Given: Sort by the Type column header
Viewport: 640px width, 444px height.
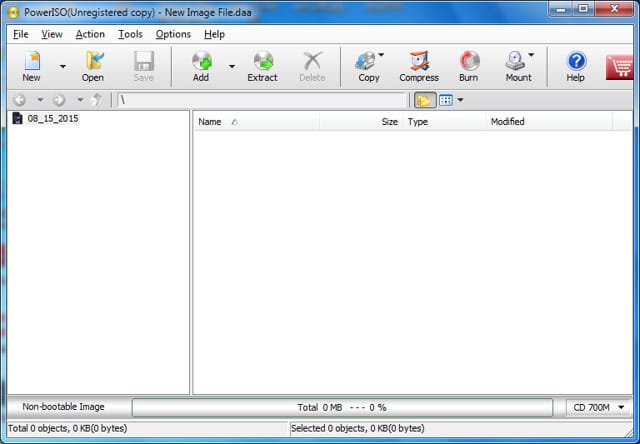Looking at the screenshot, I should [x=444, y=122].
